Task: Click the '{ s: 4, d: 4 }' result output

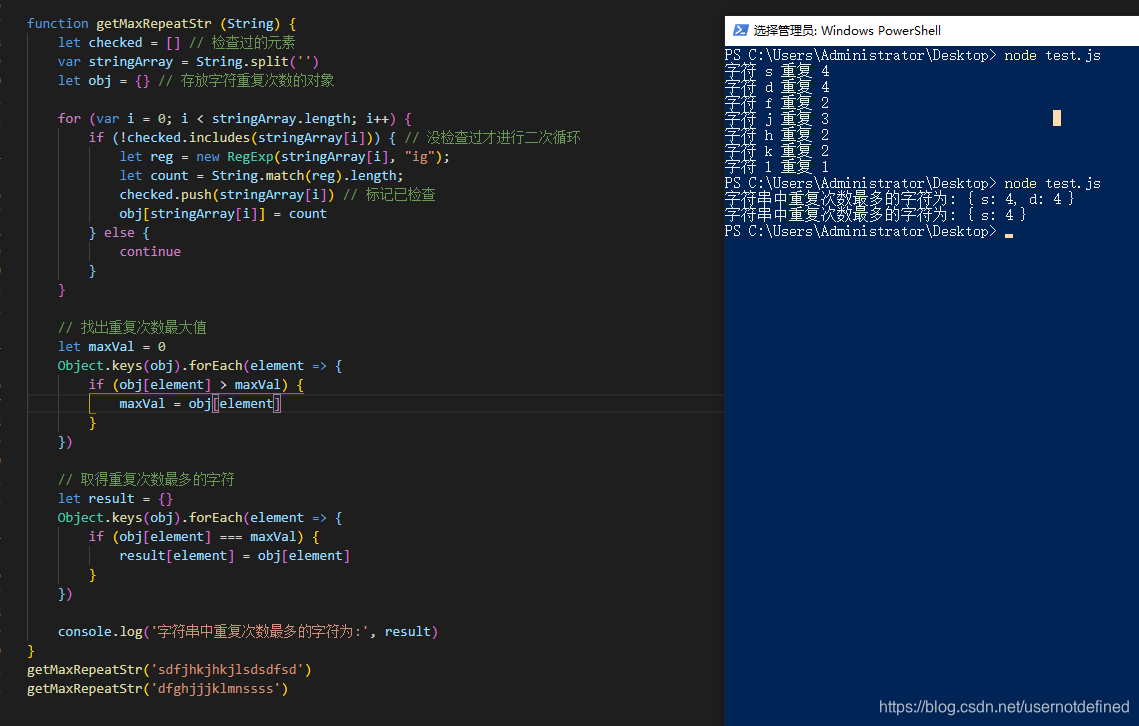Action: tap(1021, 199)
